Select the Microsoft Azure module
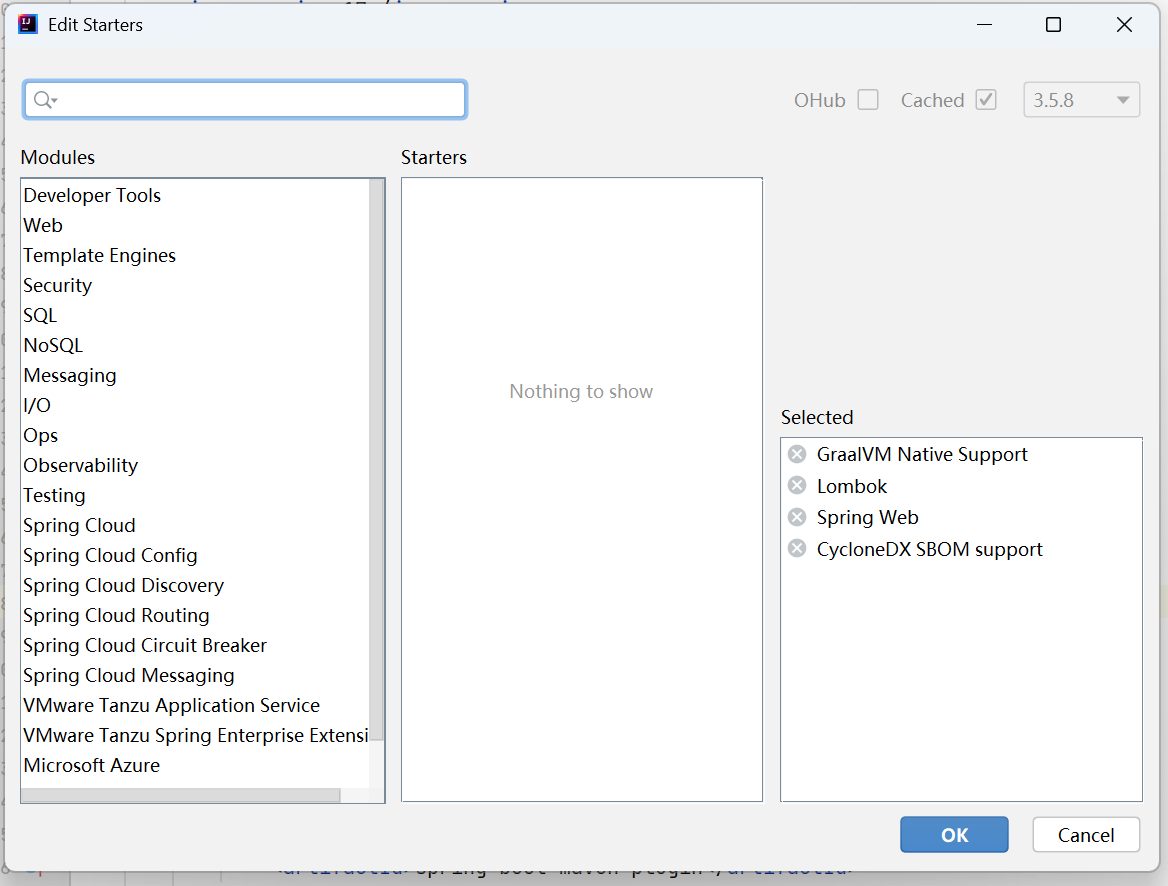Viewport: 1168px width, 886px height. 196,765
